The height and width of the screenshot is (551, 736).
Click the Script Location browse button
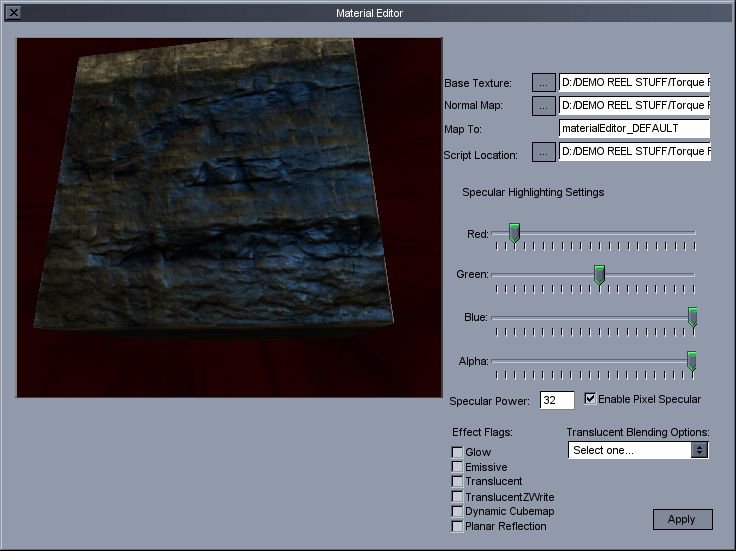coord(543,153)
